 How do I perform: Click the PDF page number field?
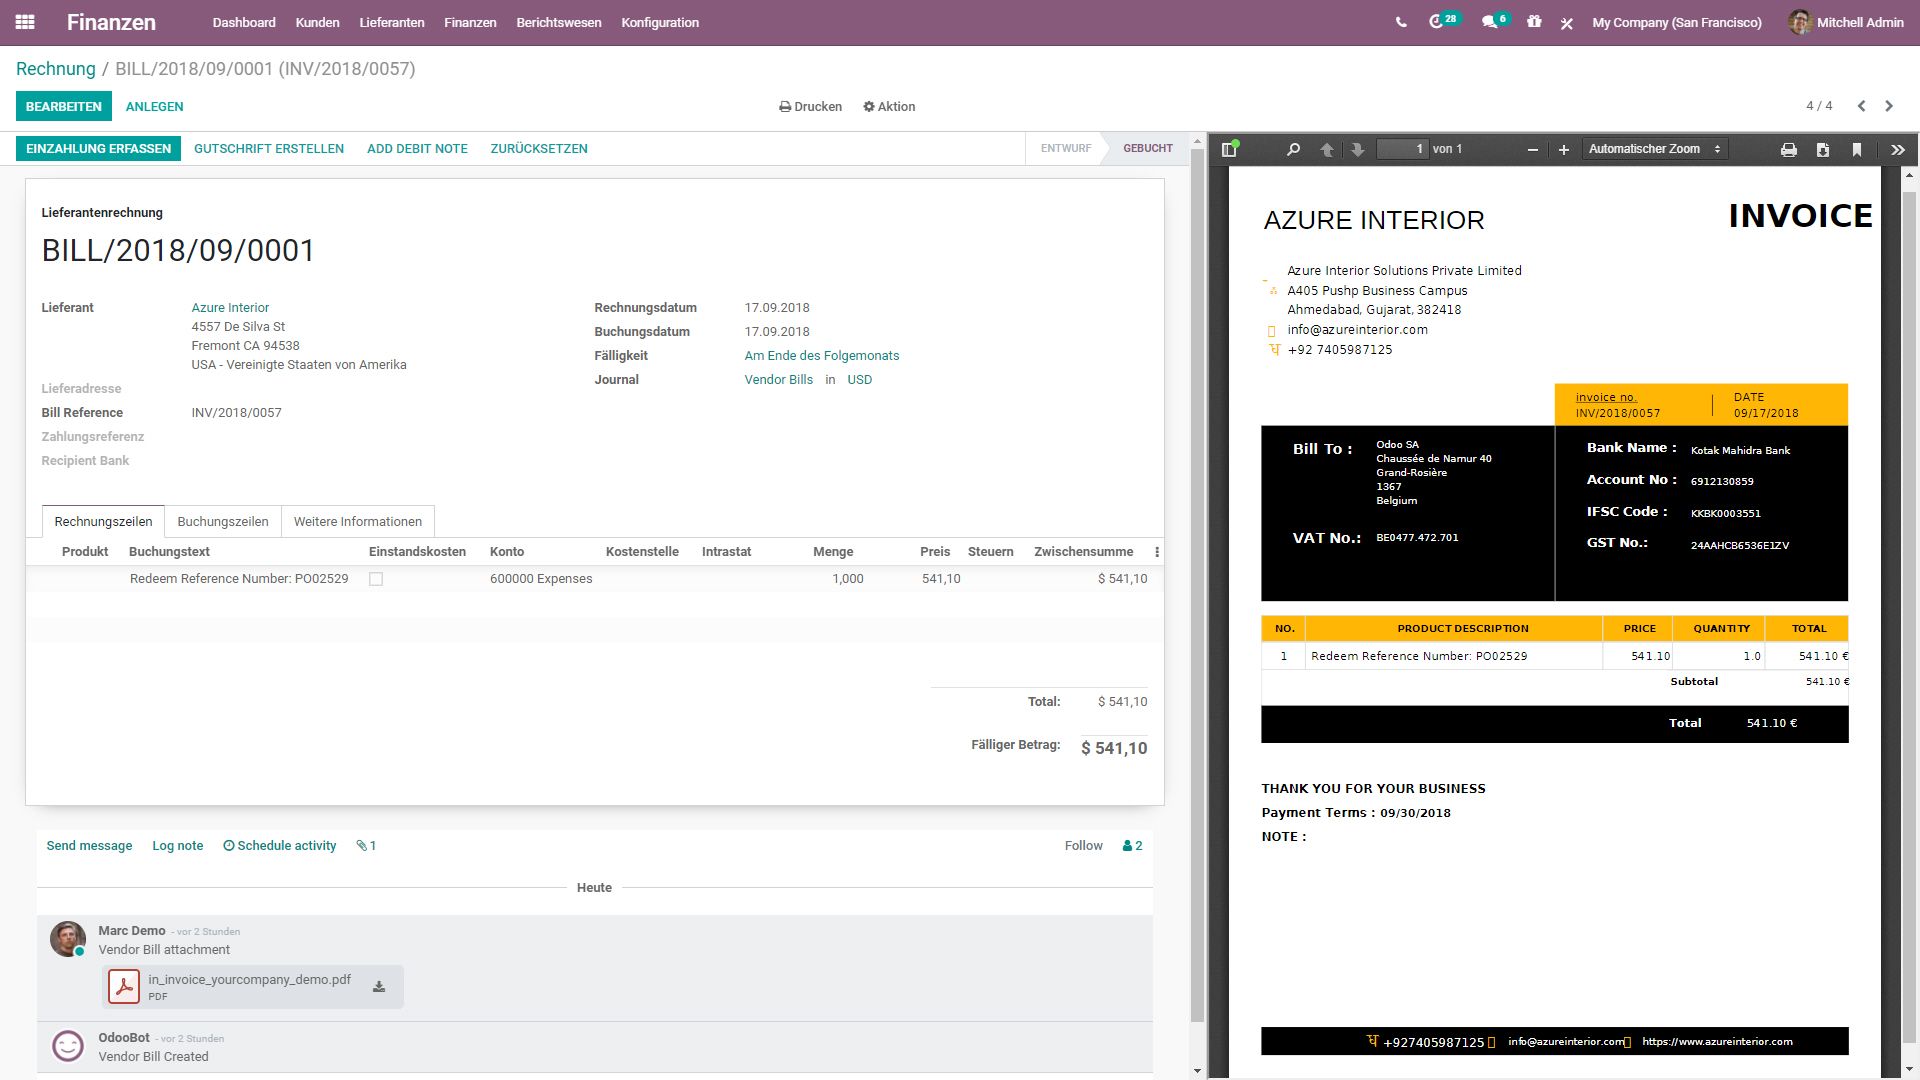[1402, 149]
